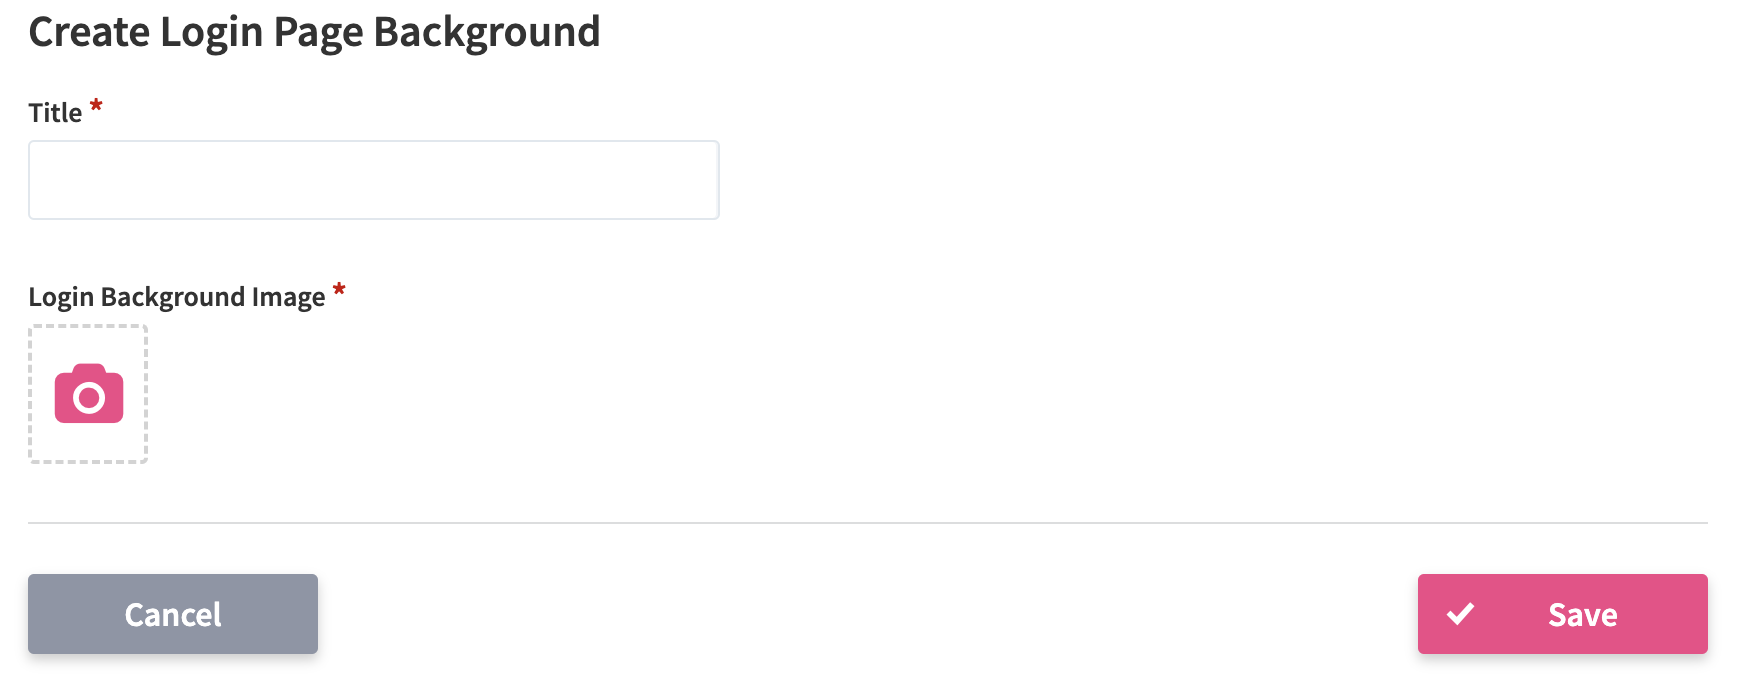Click the horizontal divider above the buttons

[x=867, y=522]
